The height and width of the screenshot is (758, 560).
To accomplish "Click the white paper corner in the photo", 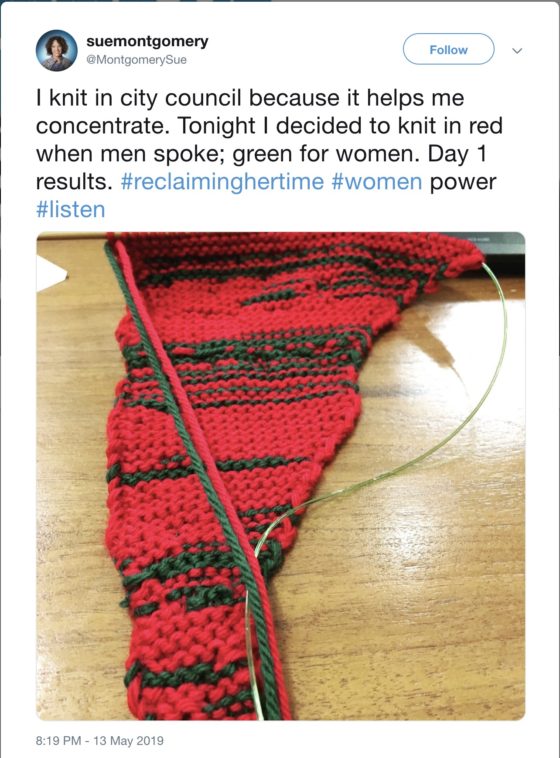I will point(49,274).
